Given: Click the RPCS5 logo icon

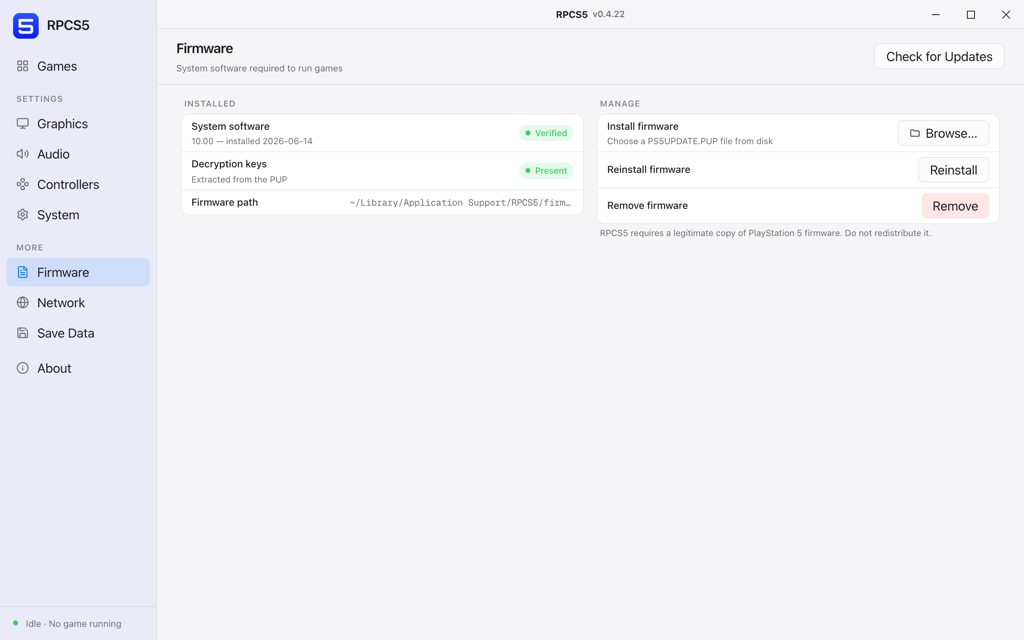Looking at the screenshot, I should [25, 25].
